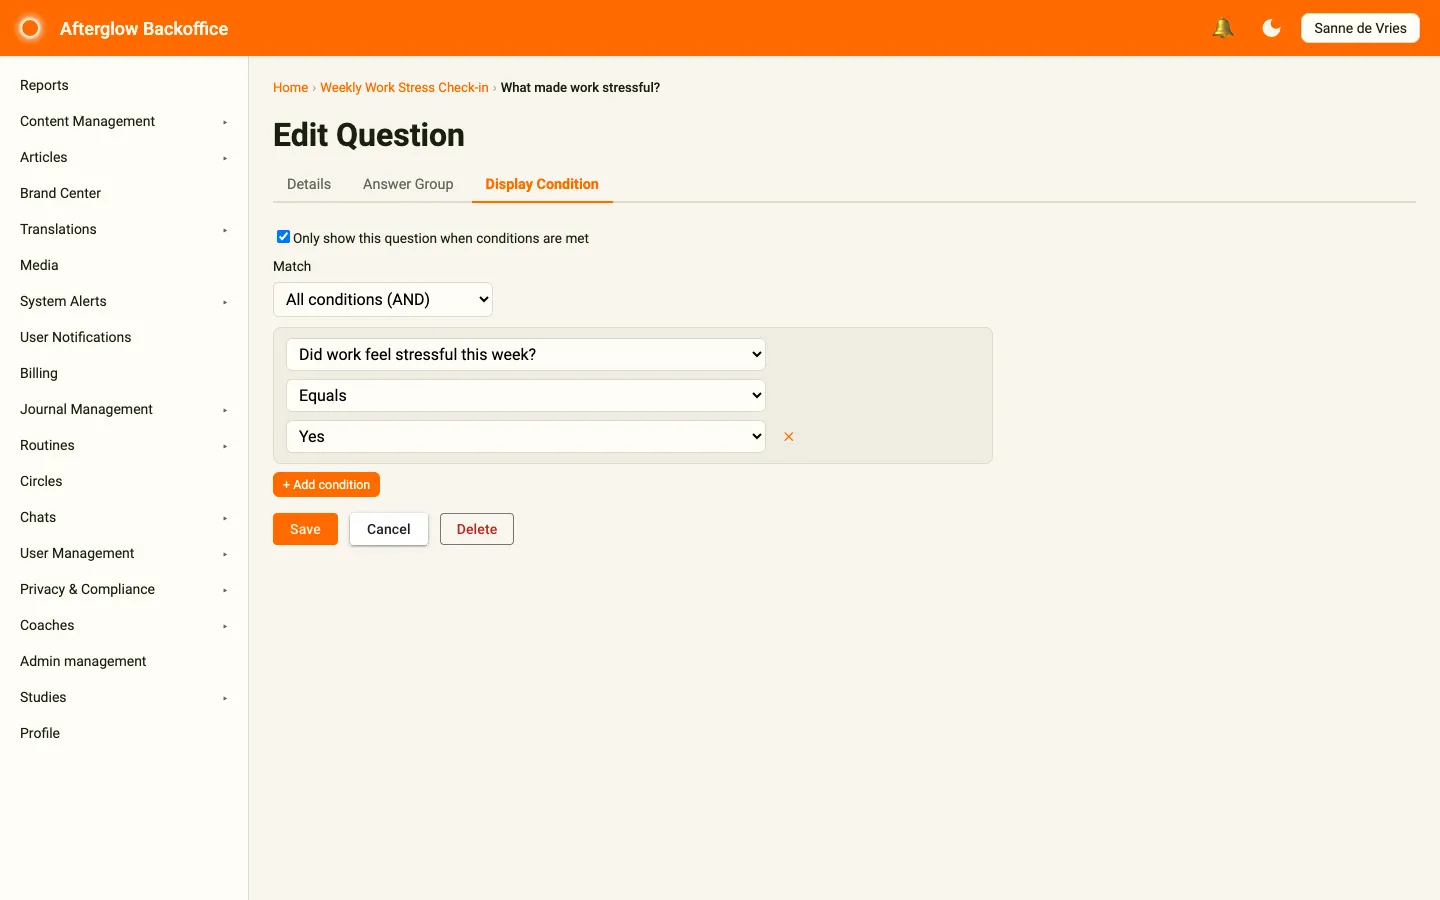Select the Display Condition tab

coord(542,184)
